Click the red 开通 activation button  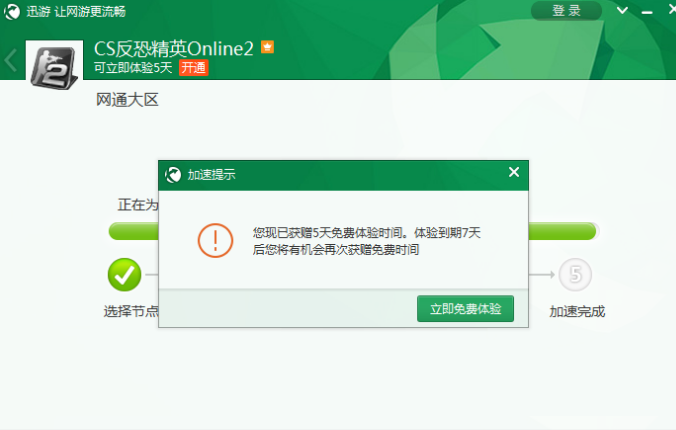(x=194, y=68)
